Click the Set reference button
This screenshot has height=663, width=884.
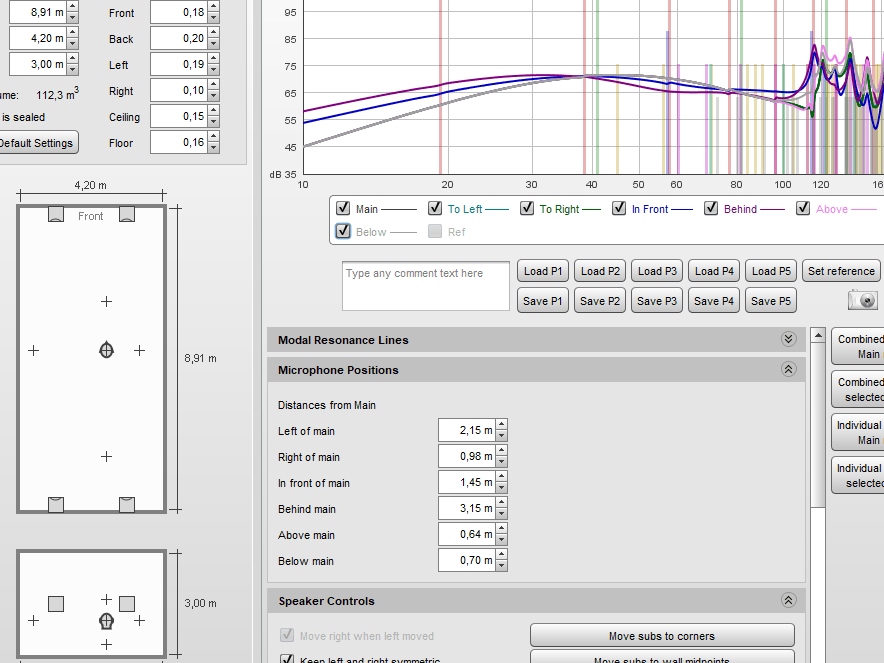(x=841, y=271)
